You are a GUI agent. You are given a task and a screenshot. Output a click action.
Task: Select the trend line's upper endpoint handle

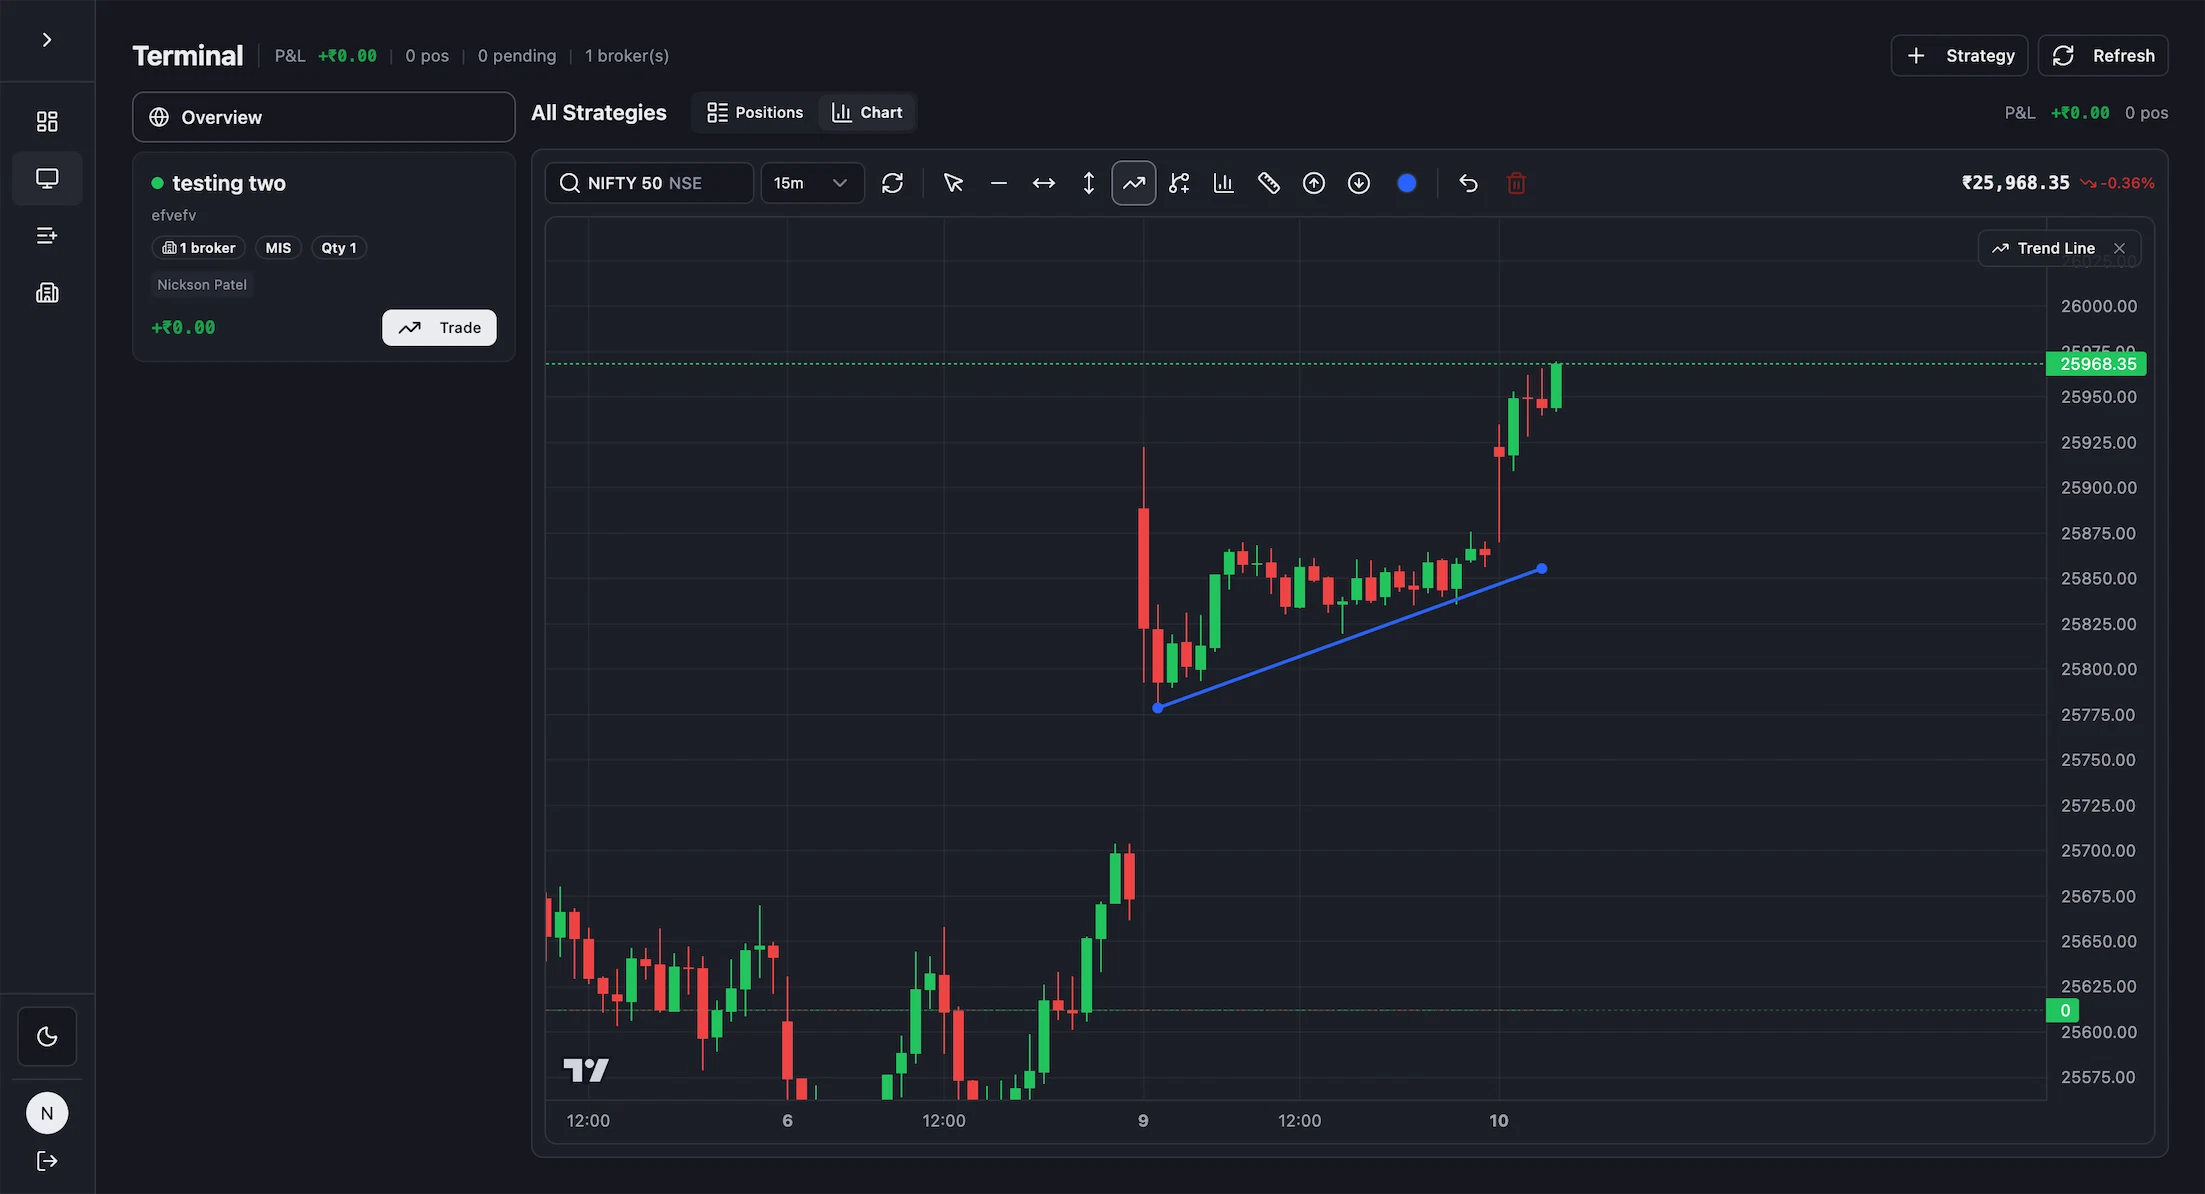pos(1541,568)
